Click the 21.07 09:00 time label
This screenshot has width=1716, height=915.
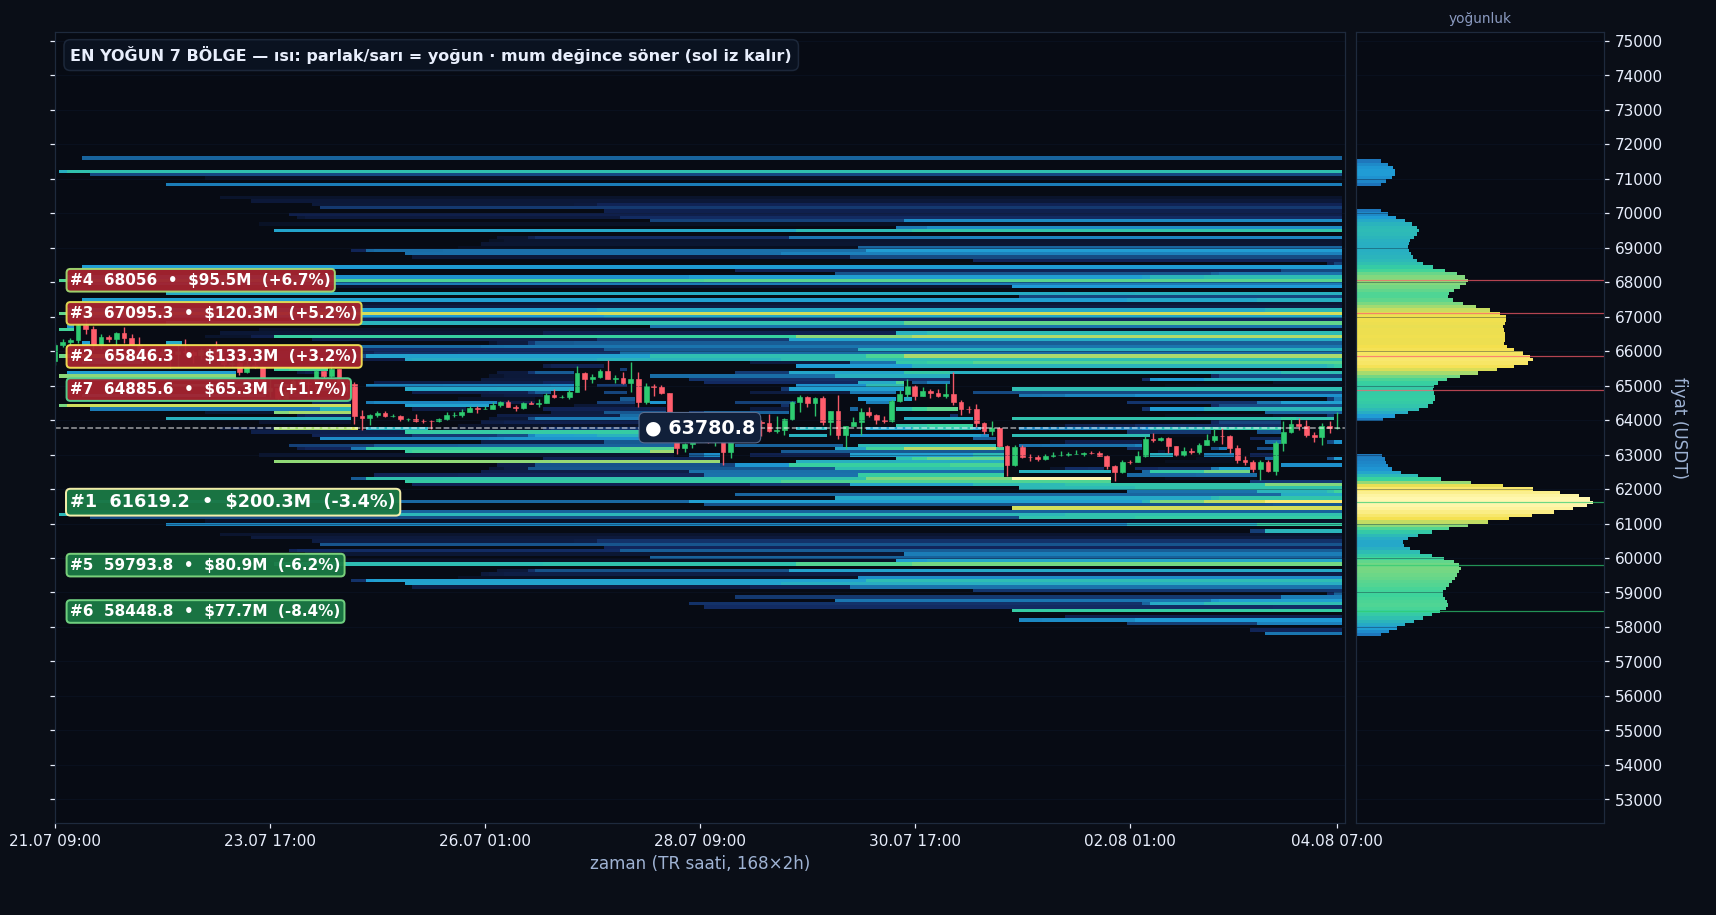55,841
